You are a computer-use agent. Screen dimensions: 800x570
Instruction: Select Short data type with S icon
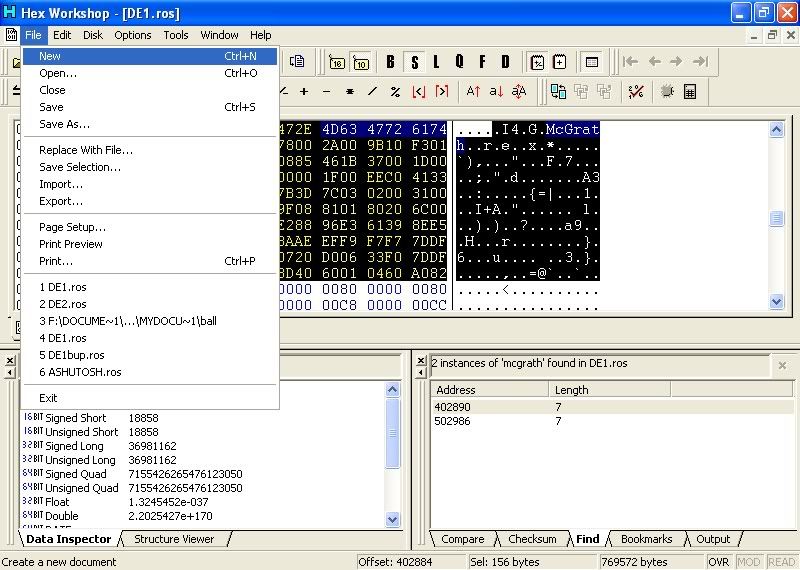pyautogui.click(x=414, y=62)
